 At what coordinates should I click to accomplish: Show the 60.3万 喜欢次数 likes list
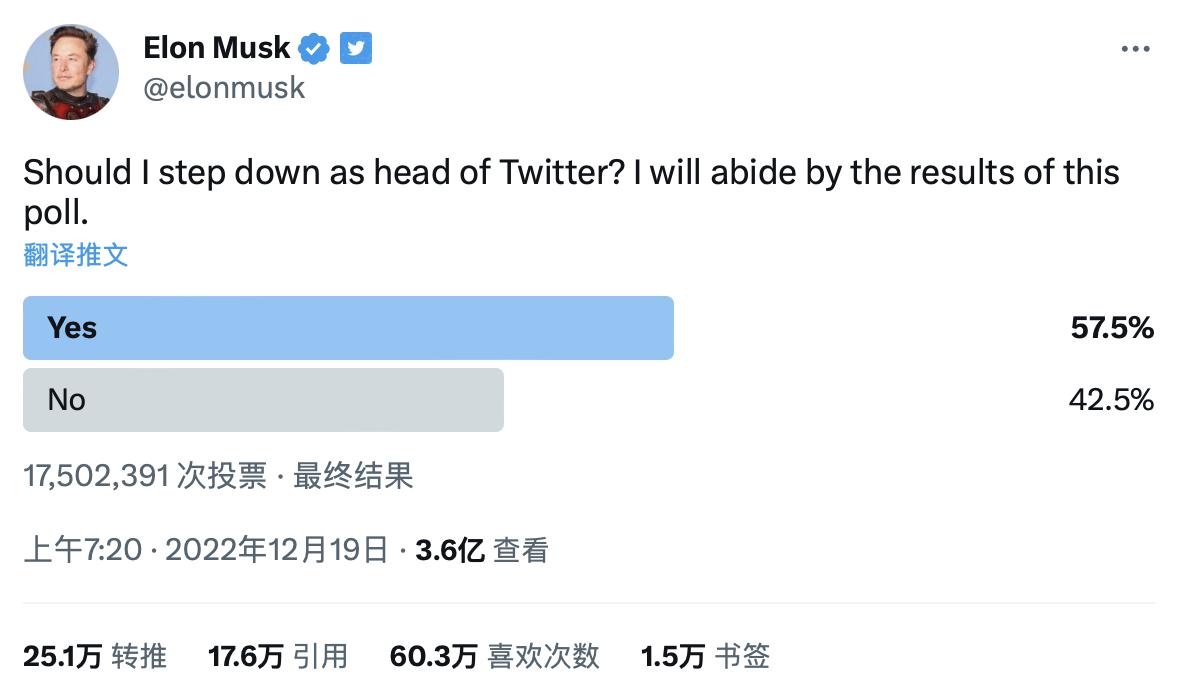point(494,656)
